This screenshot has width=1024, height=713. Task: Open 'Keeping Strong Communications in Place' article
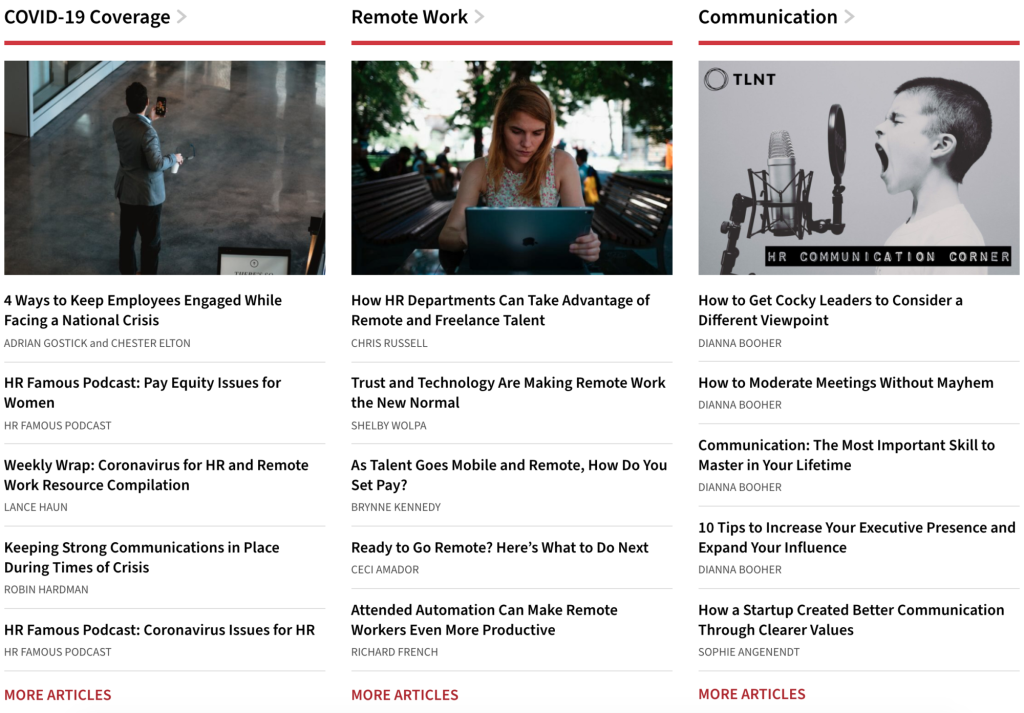pyautogui.click(x=142, y=557)
